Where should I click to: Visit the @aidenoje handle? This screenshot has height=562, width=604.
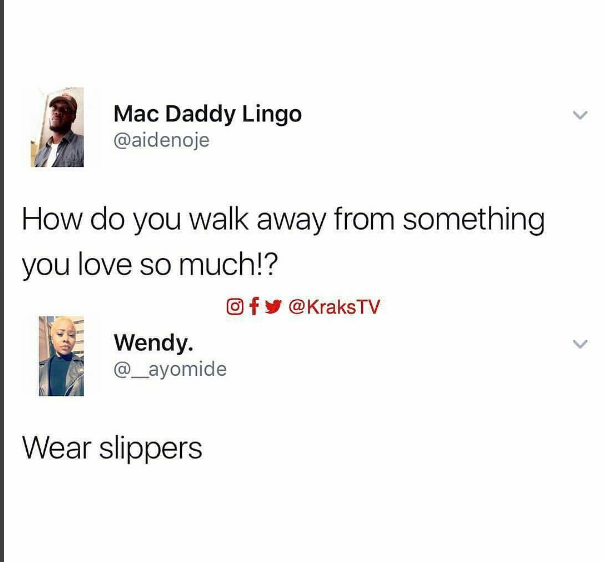click(x=162, y=140)
